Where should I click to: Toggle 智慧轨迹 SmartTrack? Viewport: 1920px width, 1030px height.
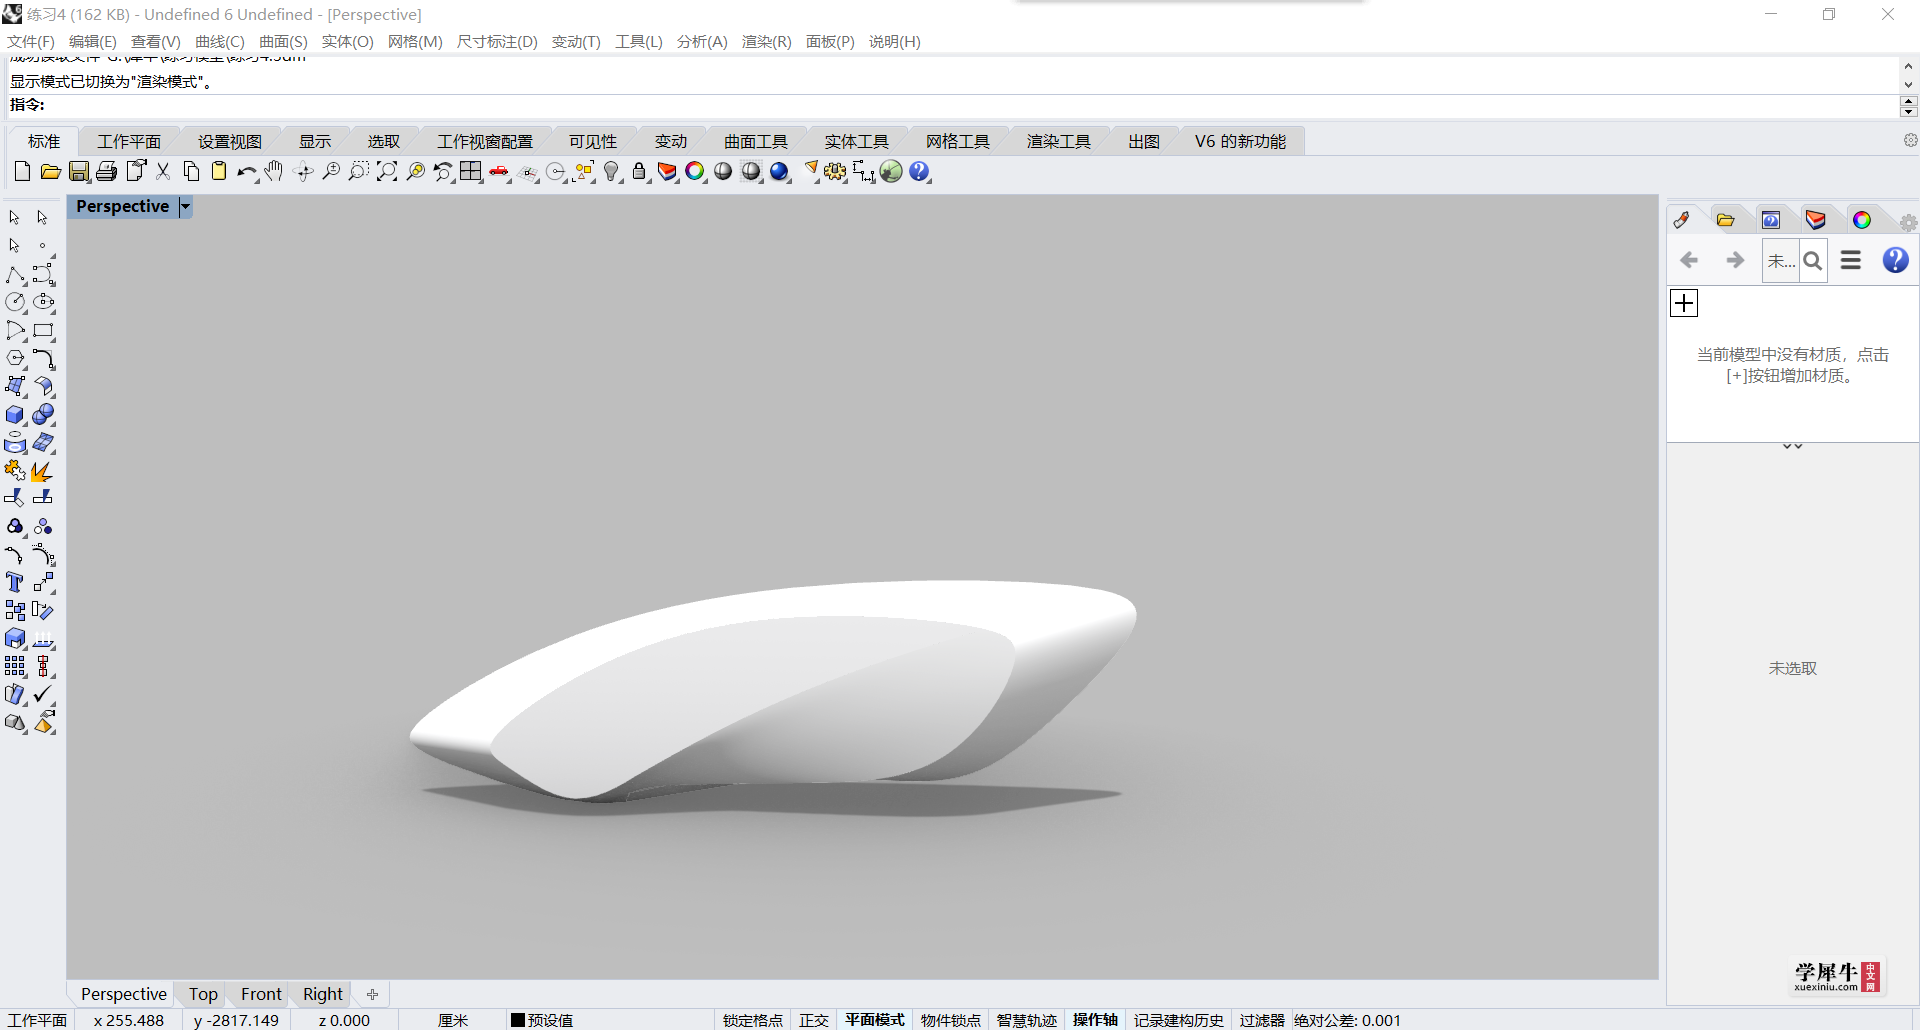click(1027, 1020)
